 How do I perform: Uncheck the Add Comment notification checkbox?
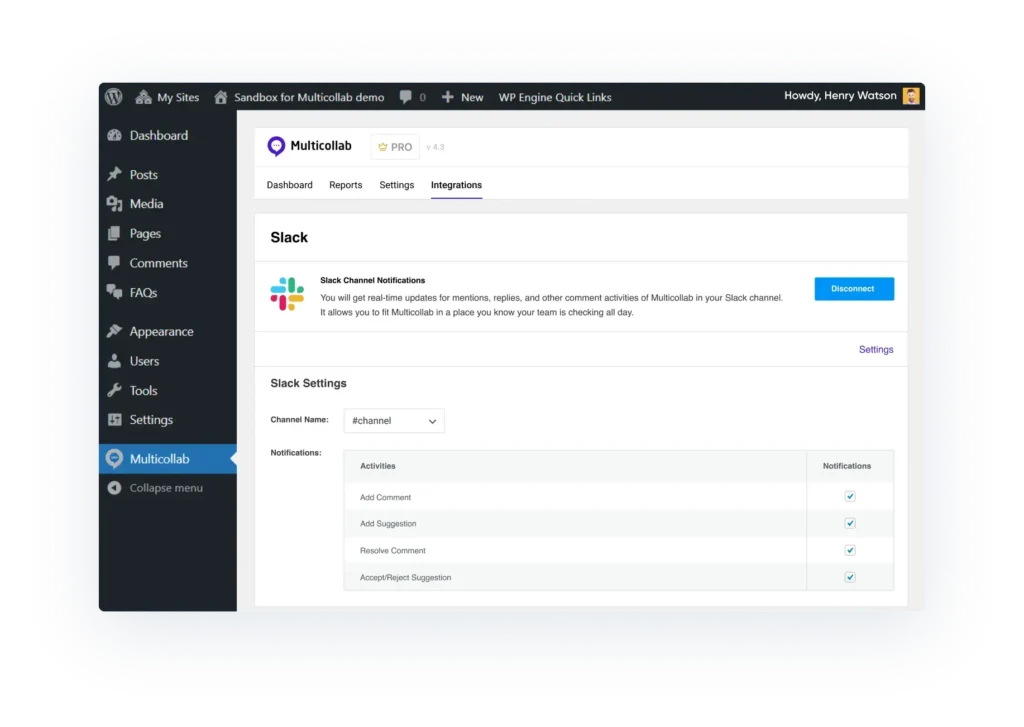click(850, 496)
